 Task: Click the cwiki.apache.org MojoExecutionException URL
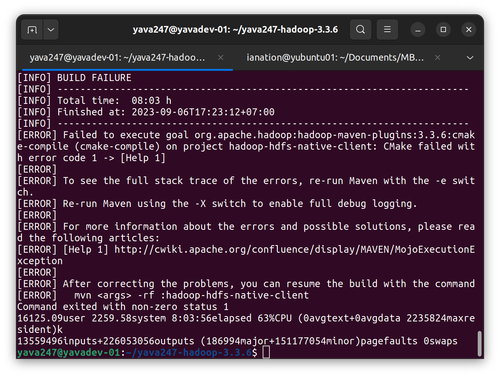[246, 255]
